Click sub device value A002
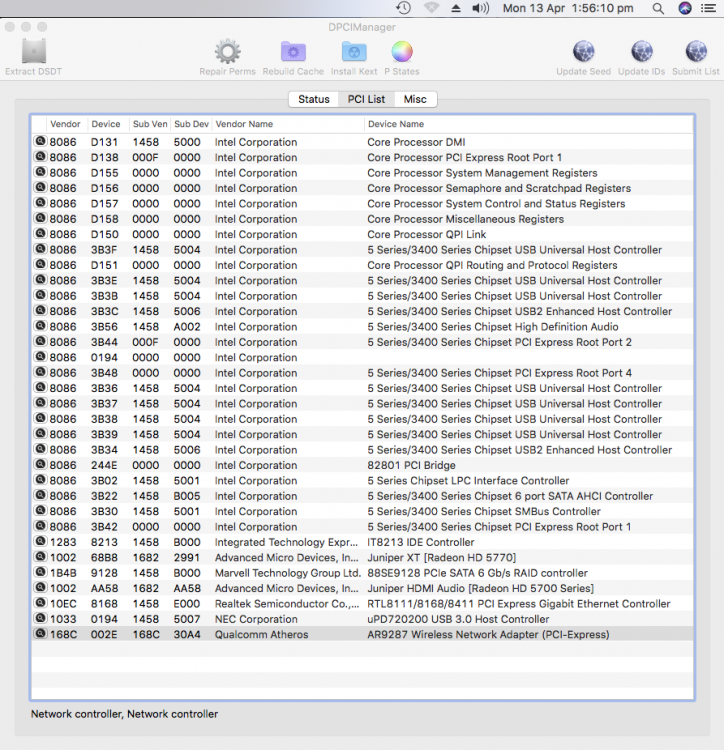Screen dimensions: 724x750 click(187, 327)
